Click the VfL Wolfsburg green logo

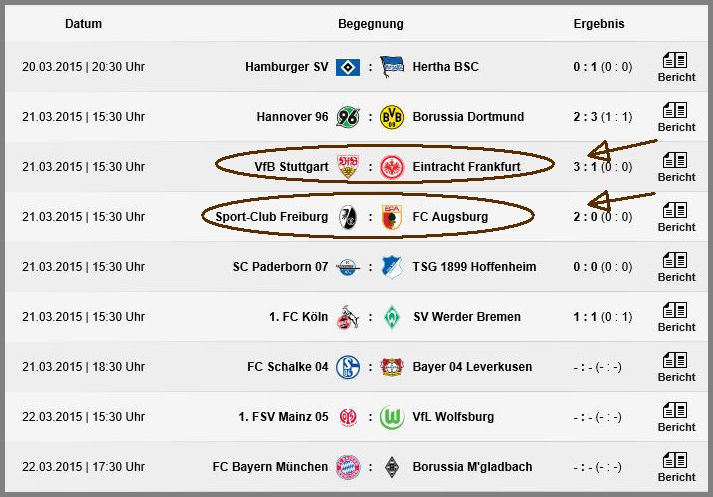pos(392,417)
